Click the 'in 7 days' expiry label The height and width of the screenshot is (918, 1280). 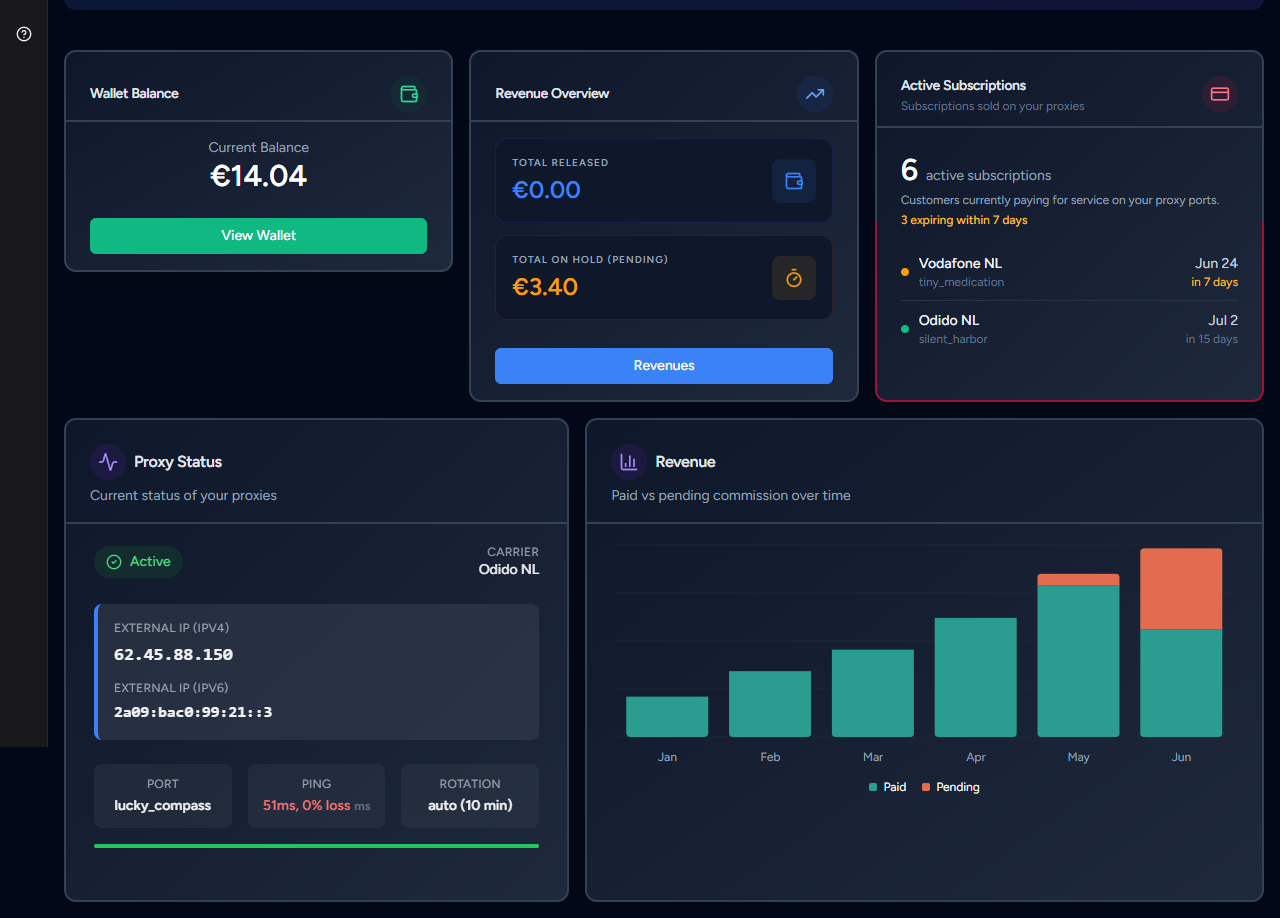[1214, 283]
